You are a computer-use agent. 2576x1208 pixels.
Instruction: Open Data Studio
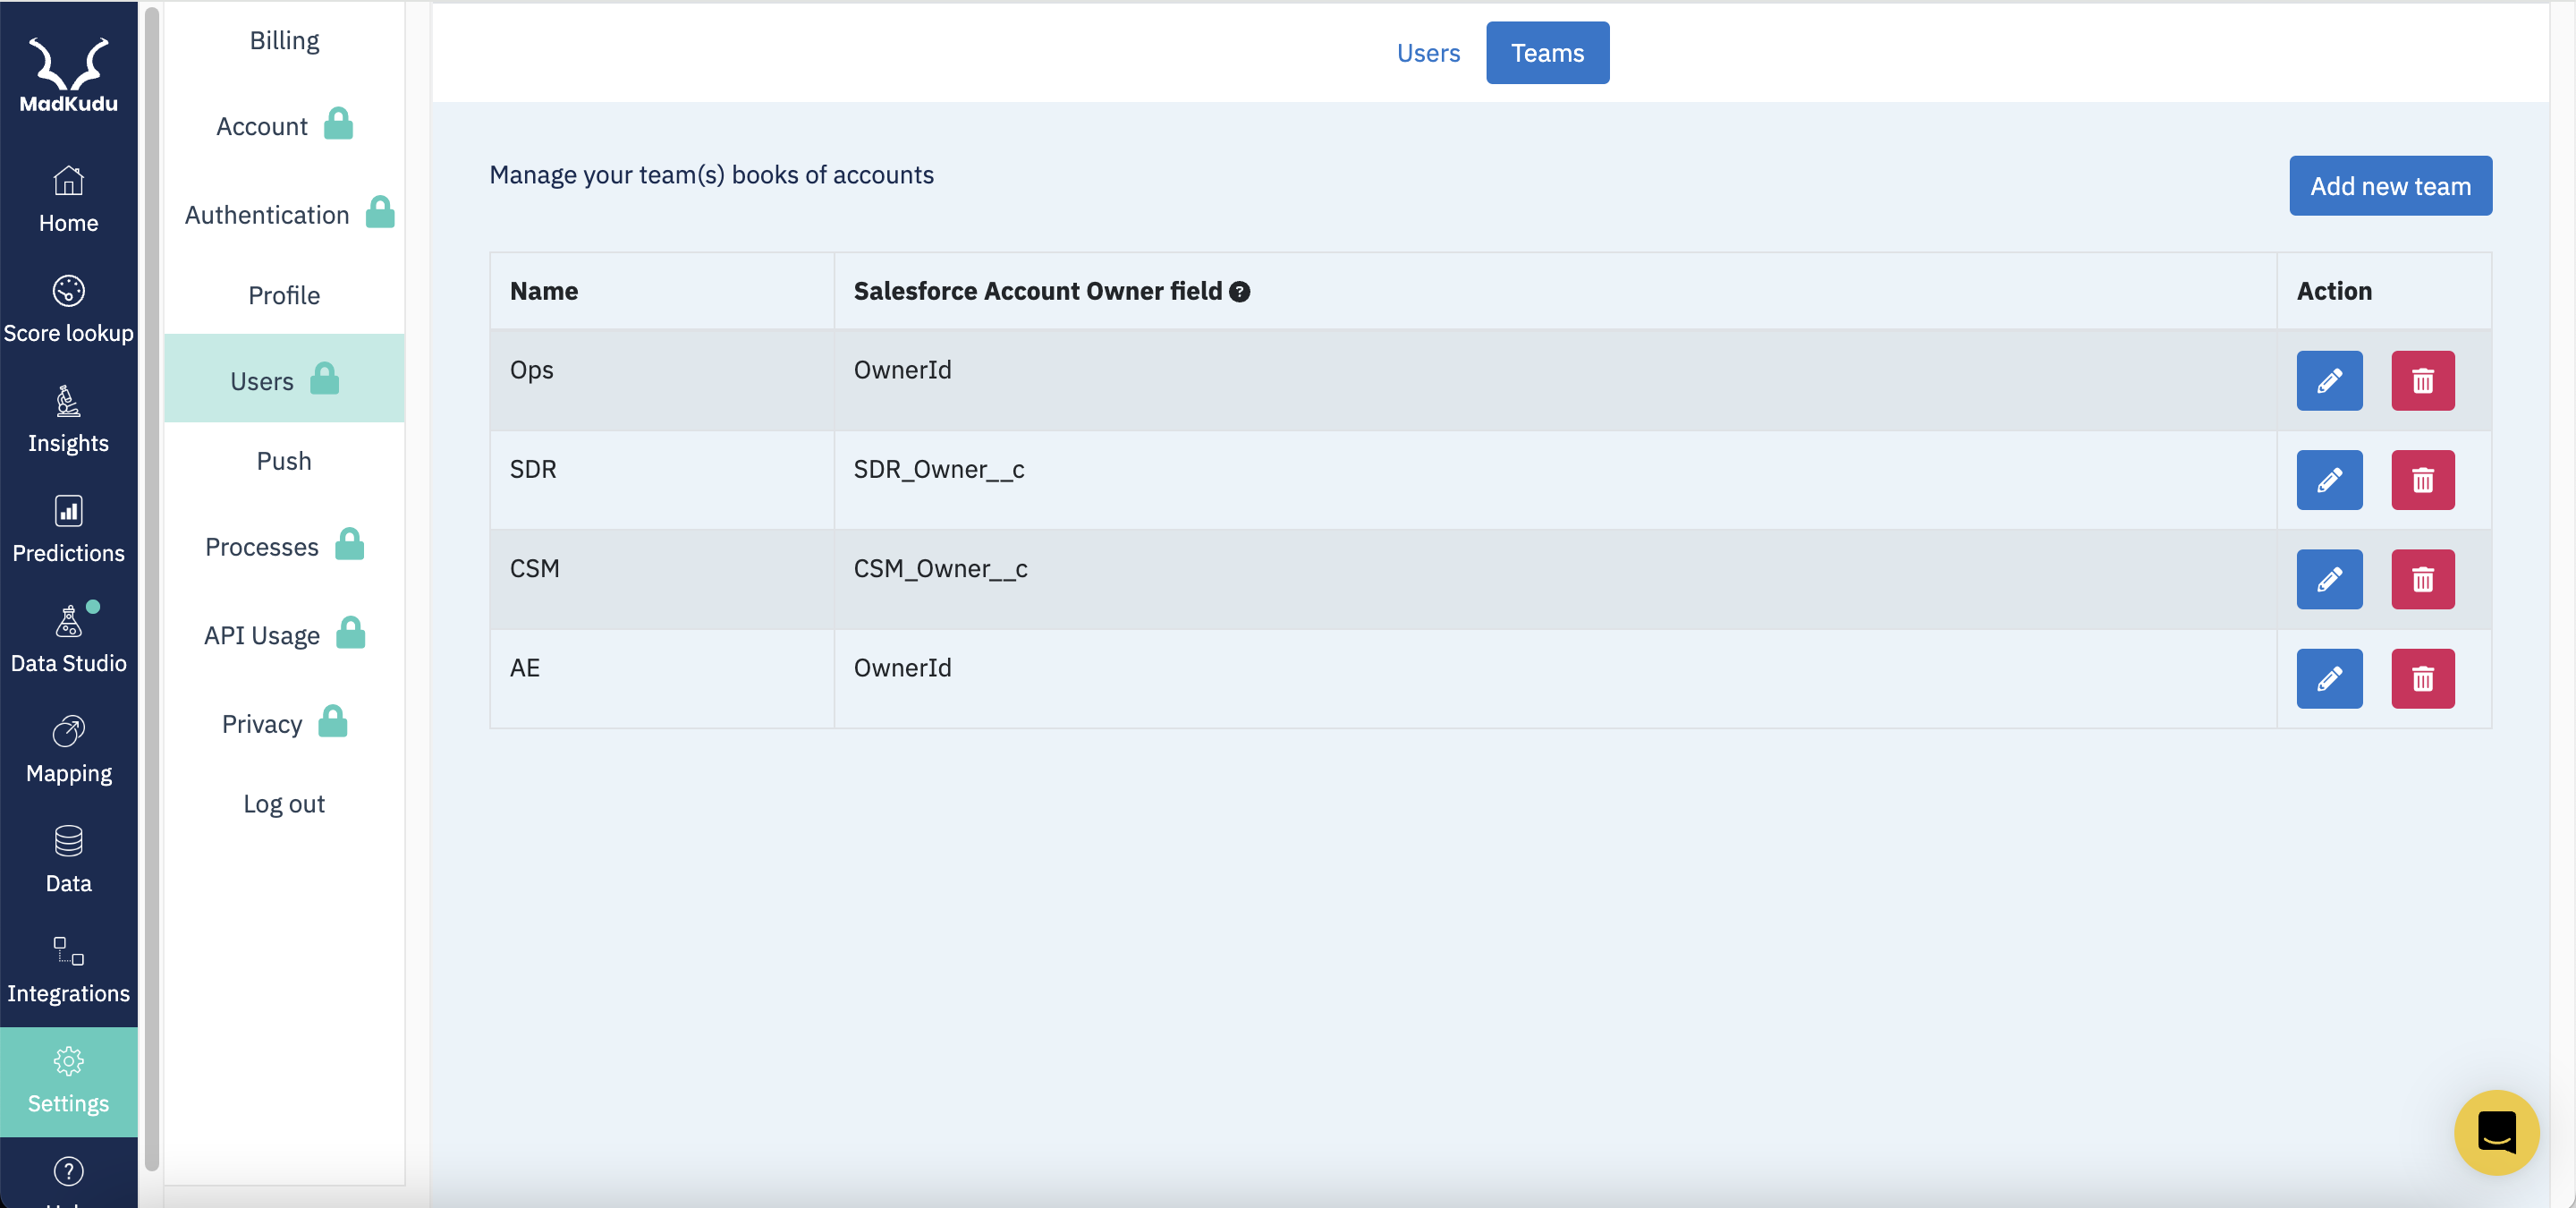click(x=68, y=640)
